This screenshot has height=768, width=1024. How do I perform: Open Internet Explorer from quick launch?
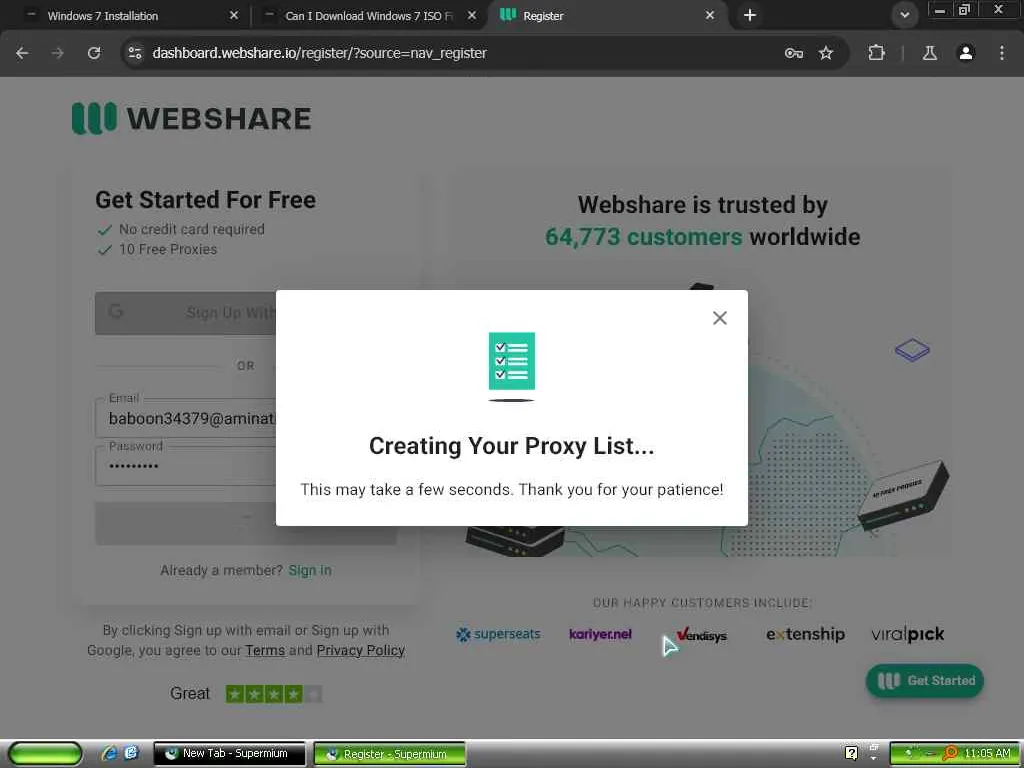pos(109,754)
